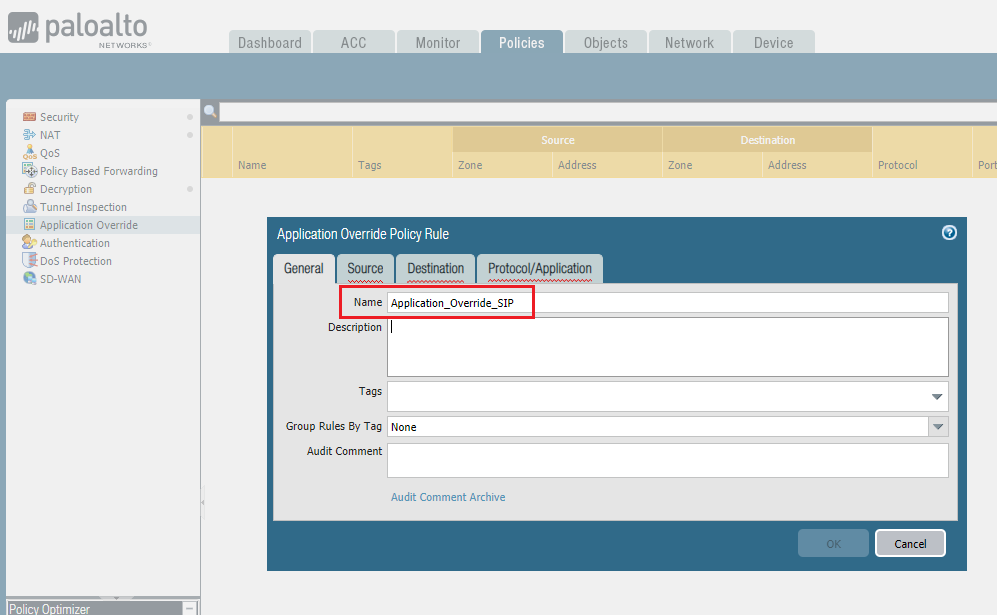Click the Policy Optimizer panel title
The height and width of the screenshot is (616, 997).
(50, 608)
